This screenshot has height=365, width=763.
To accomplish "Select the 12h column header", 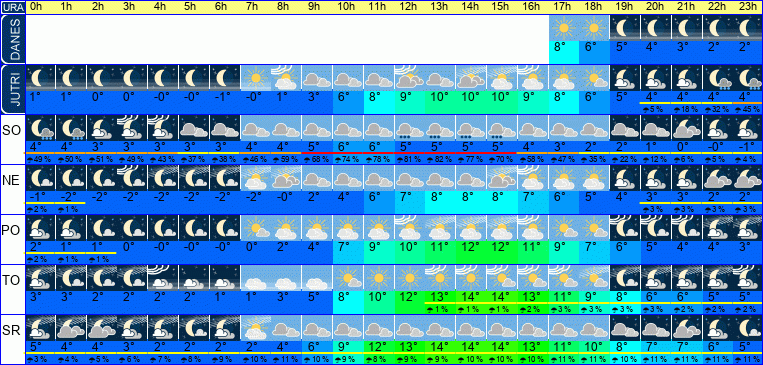I will pyautogui.click(x=409, y=7).
